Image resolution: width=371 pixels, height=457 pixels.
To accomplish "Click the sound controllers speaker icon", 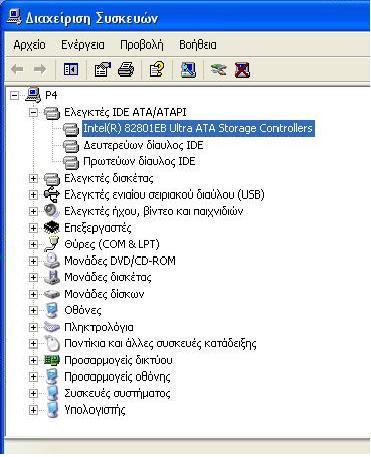I will 52,211.
